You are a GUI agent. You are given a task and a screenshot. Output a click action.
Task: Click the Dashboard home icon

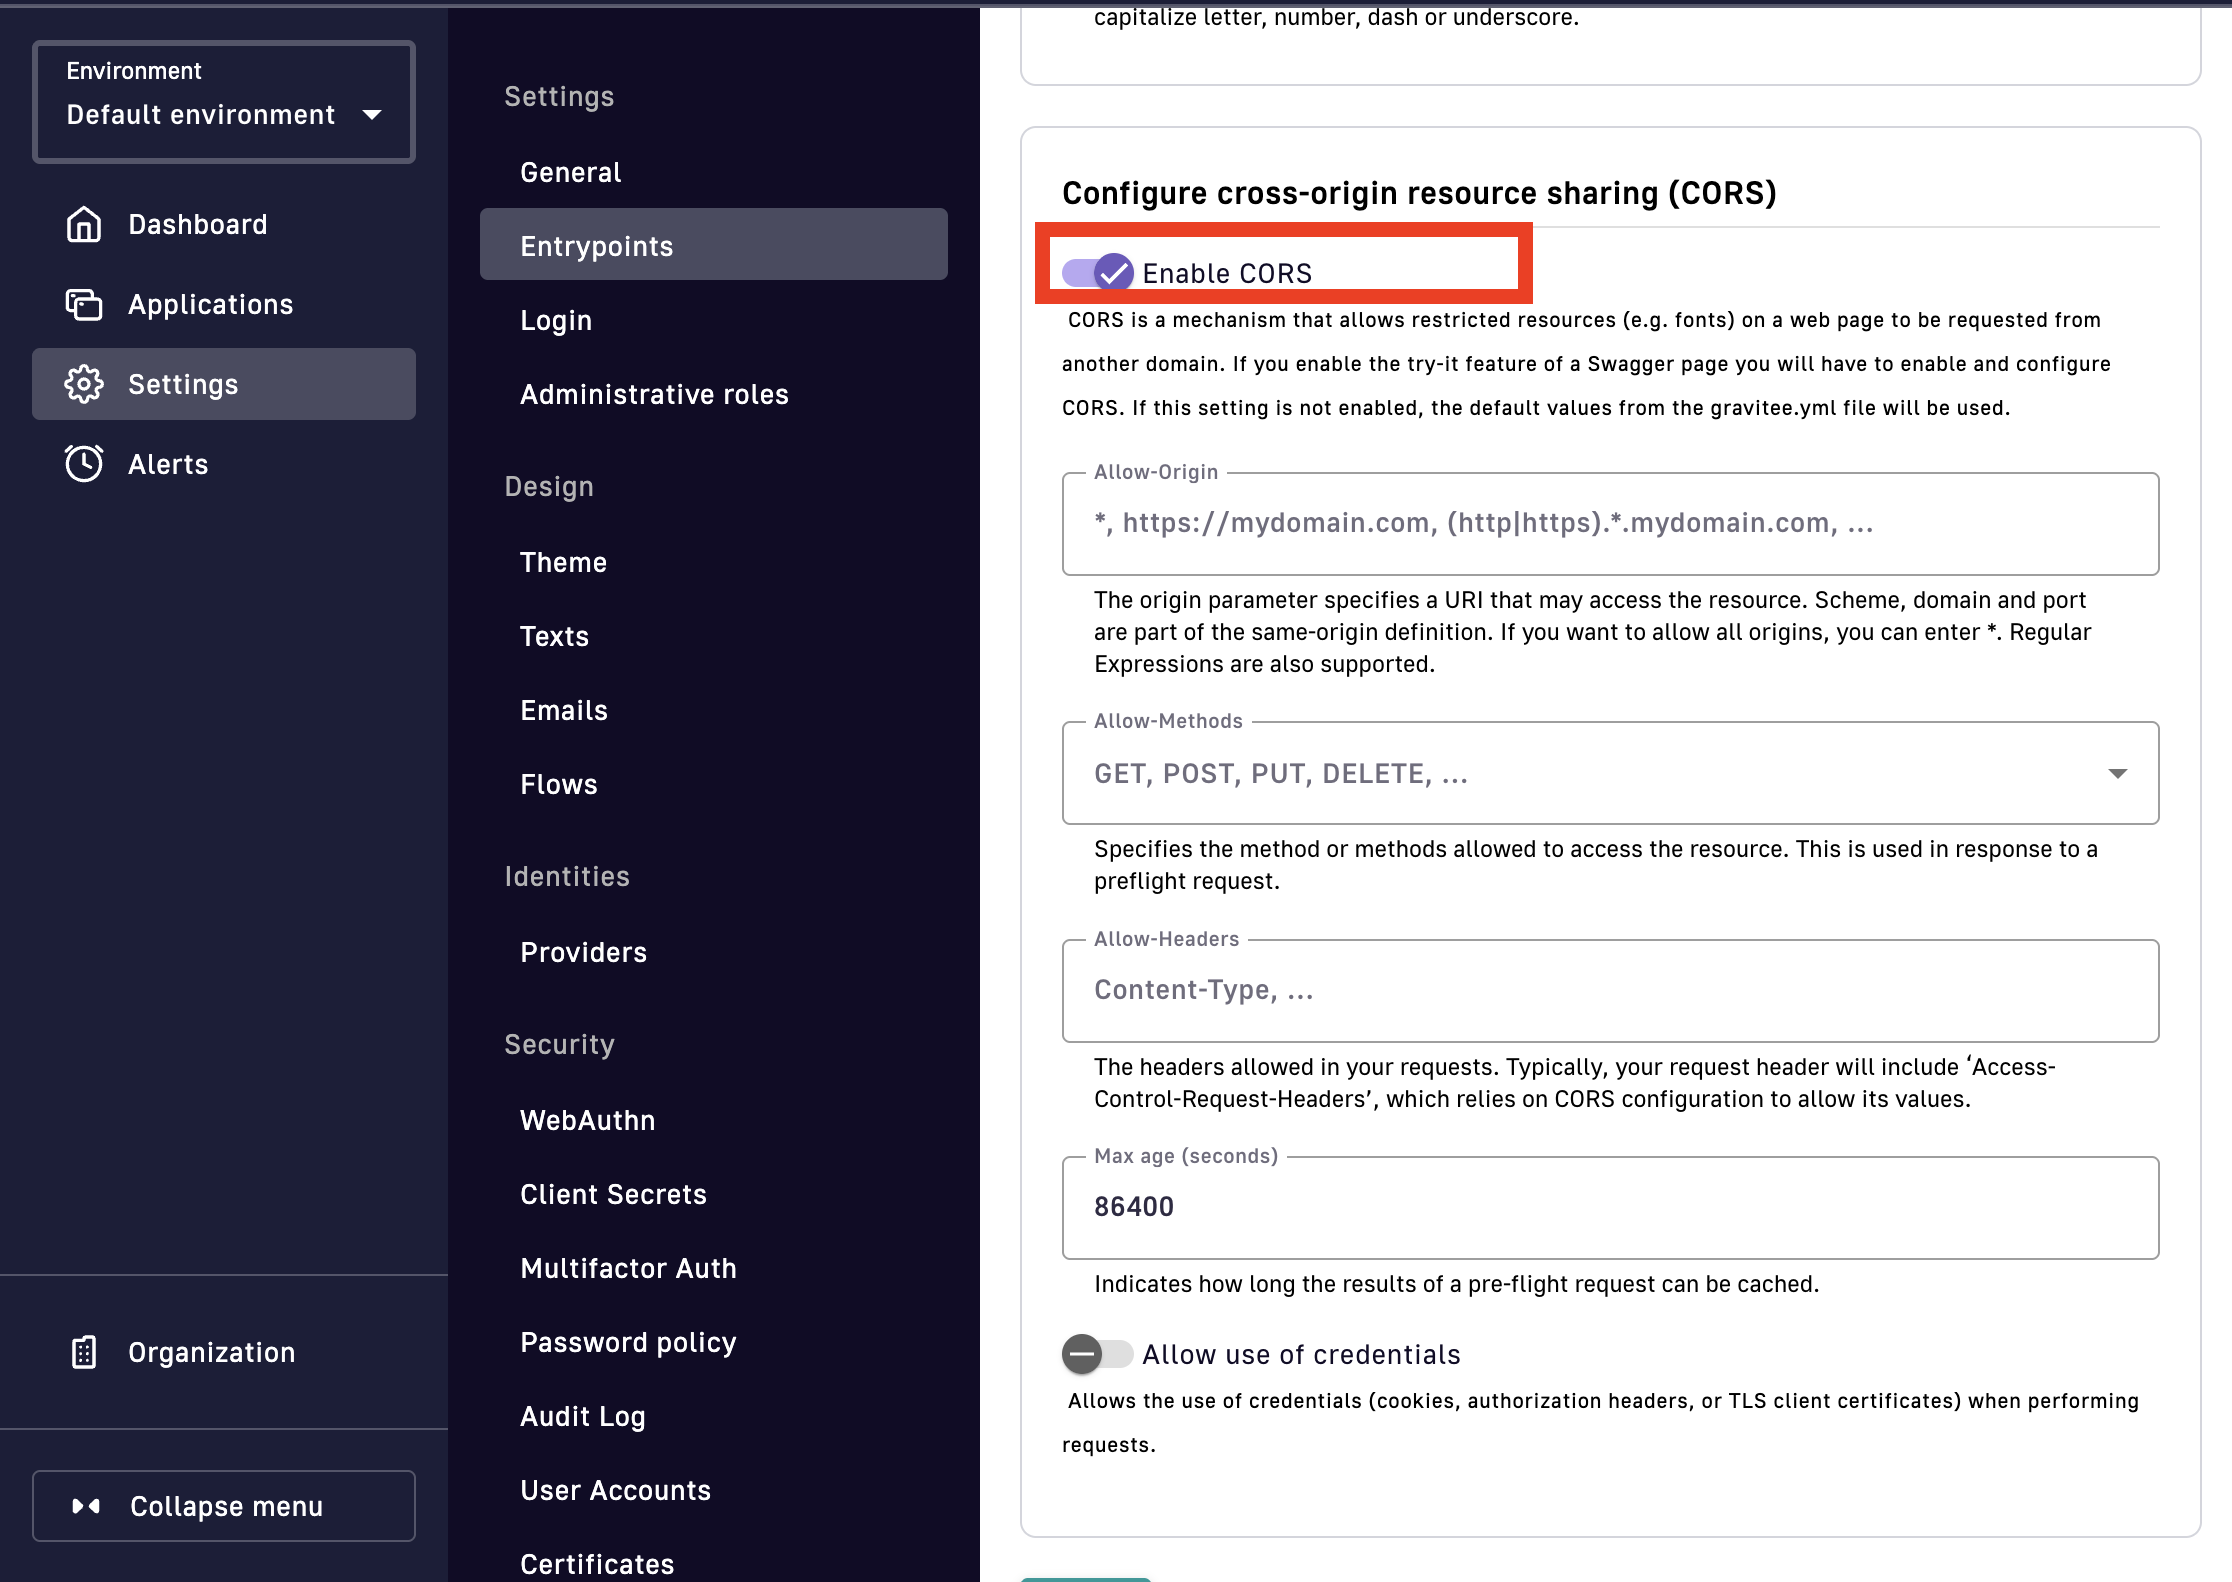[84, 224]
